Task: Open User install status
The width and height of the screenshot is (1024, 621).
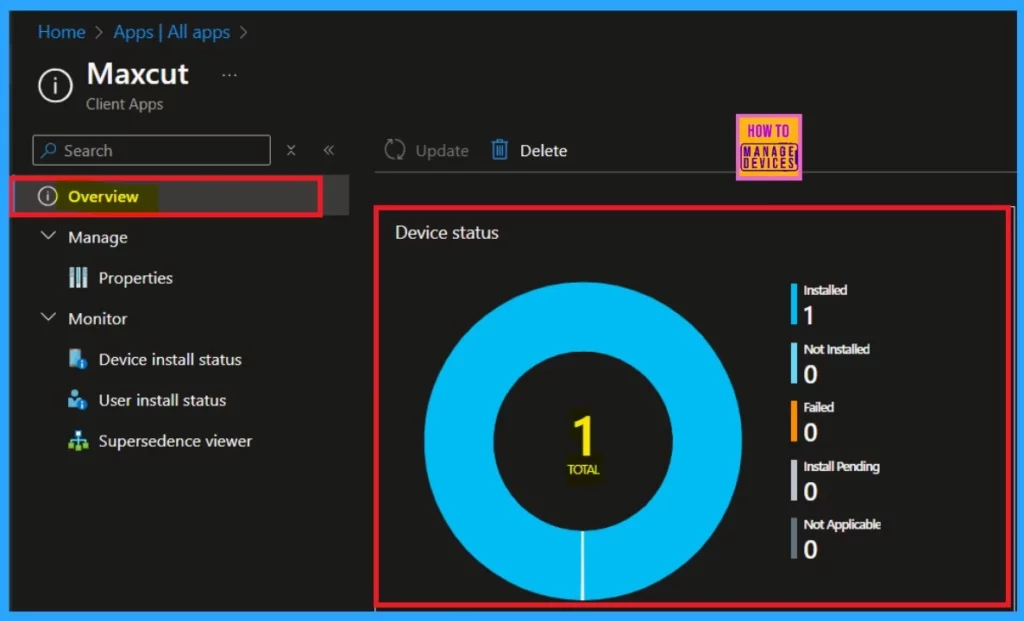Action: 163,400
